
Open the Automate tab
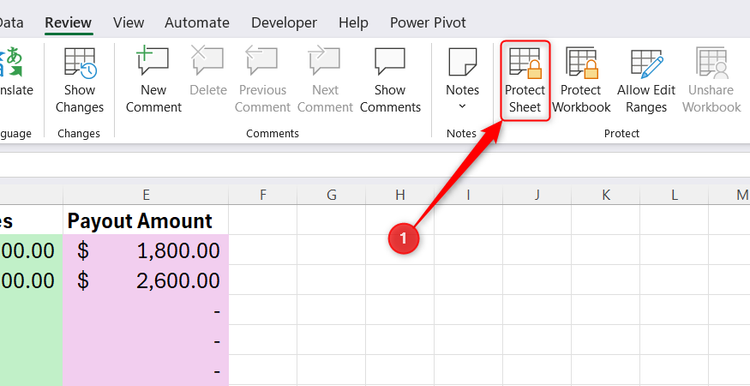197,22
